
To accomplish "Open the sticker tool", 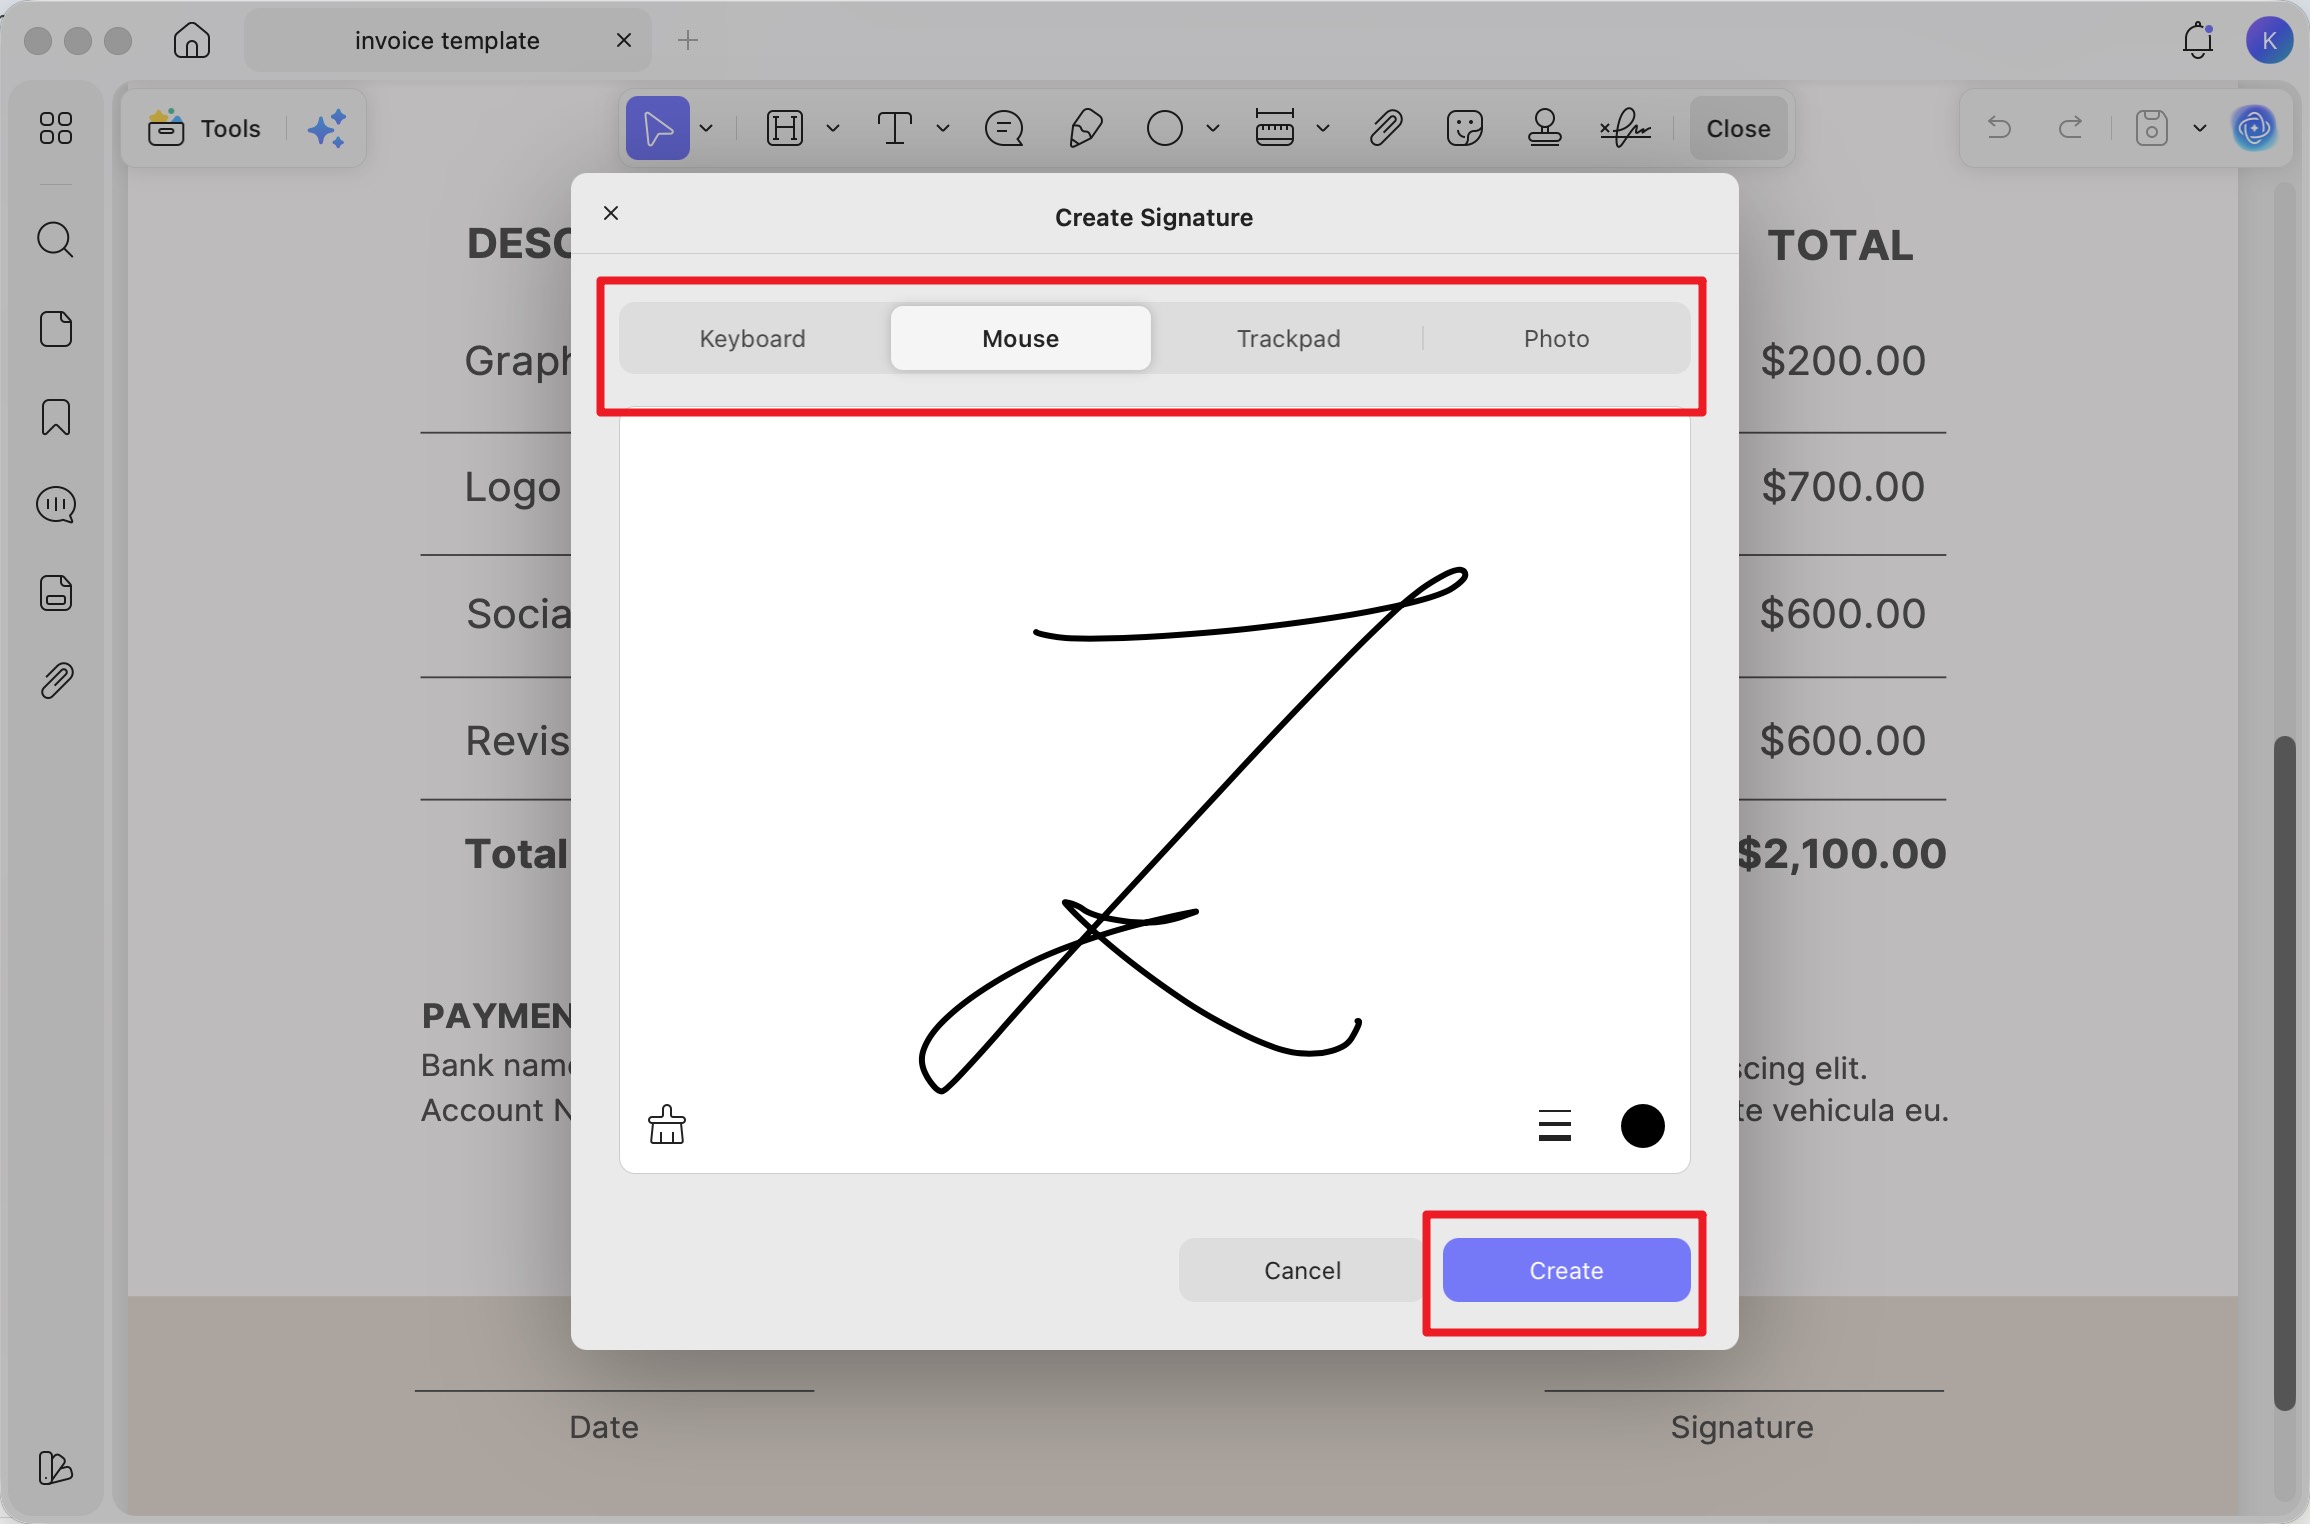I will (x=1465, y=128).
